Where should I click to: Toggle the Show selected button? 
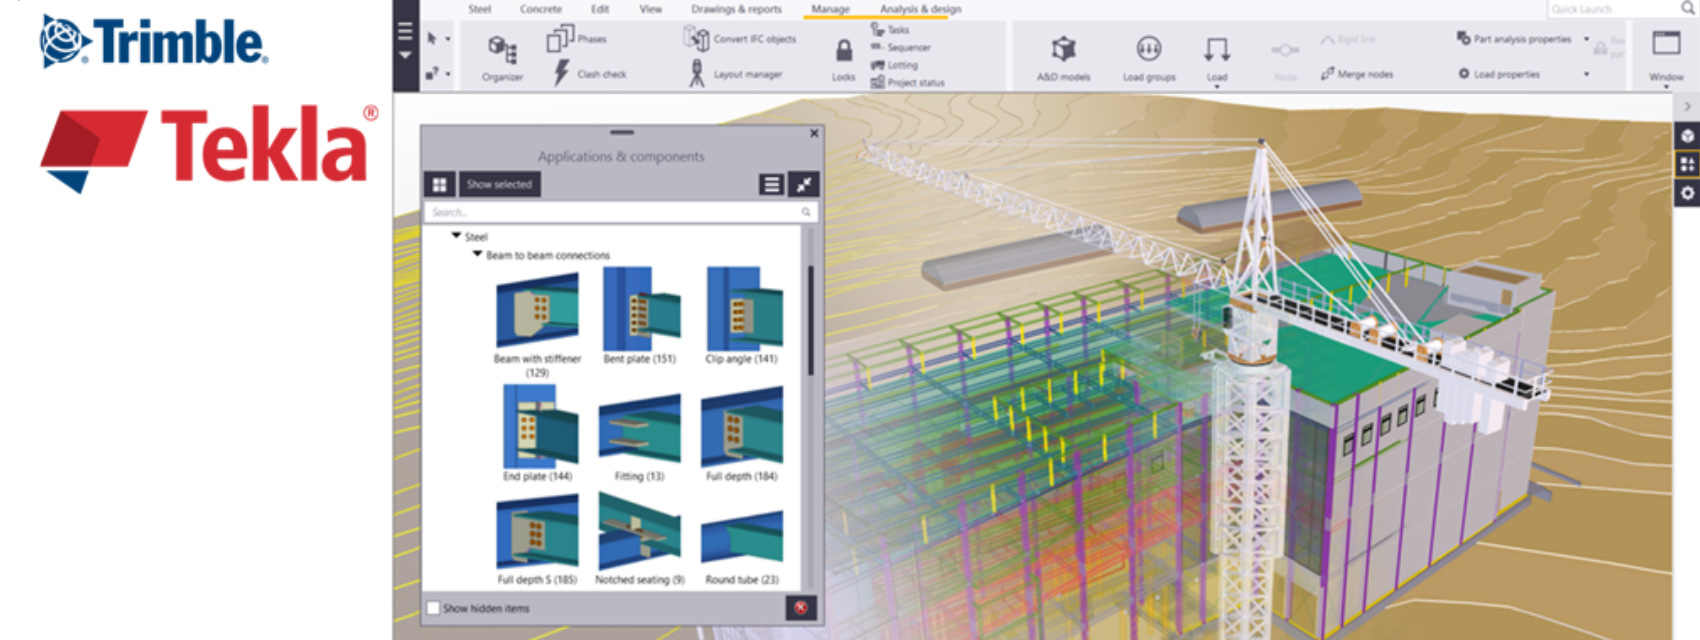[499, 184]
